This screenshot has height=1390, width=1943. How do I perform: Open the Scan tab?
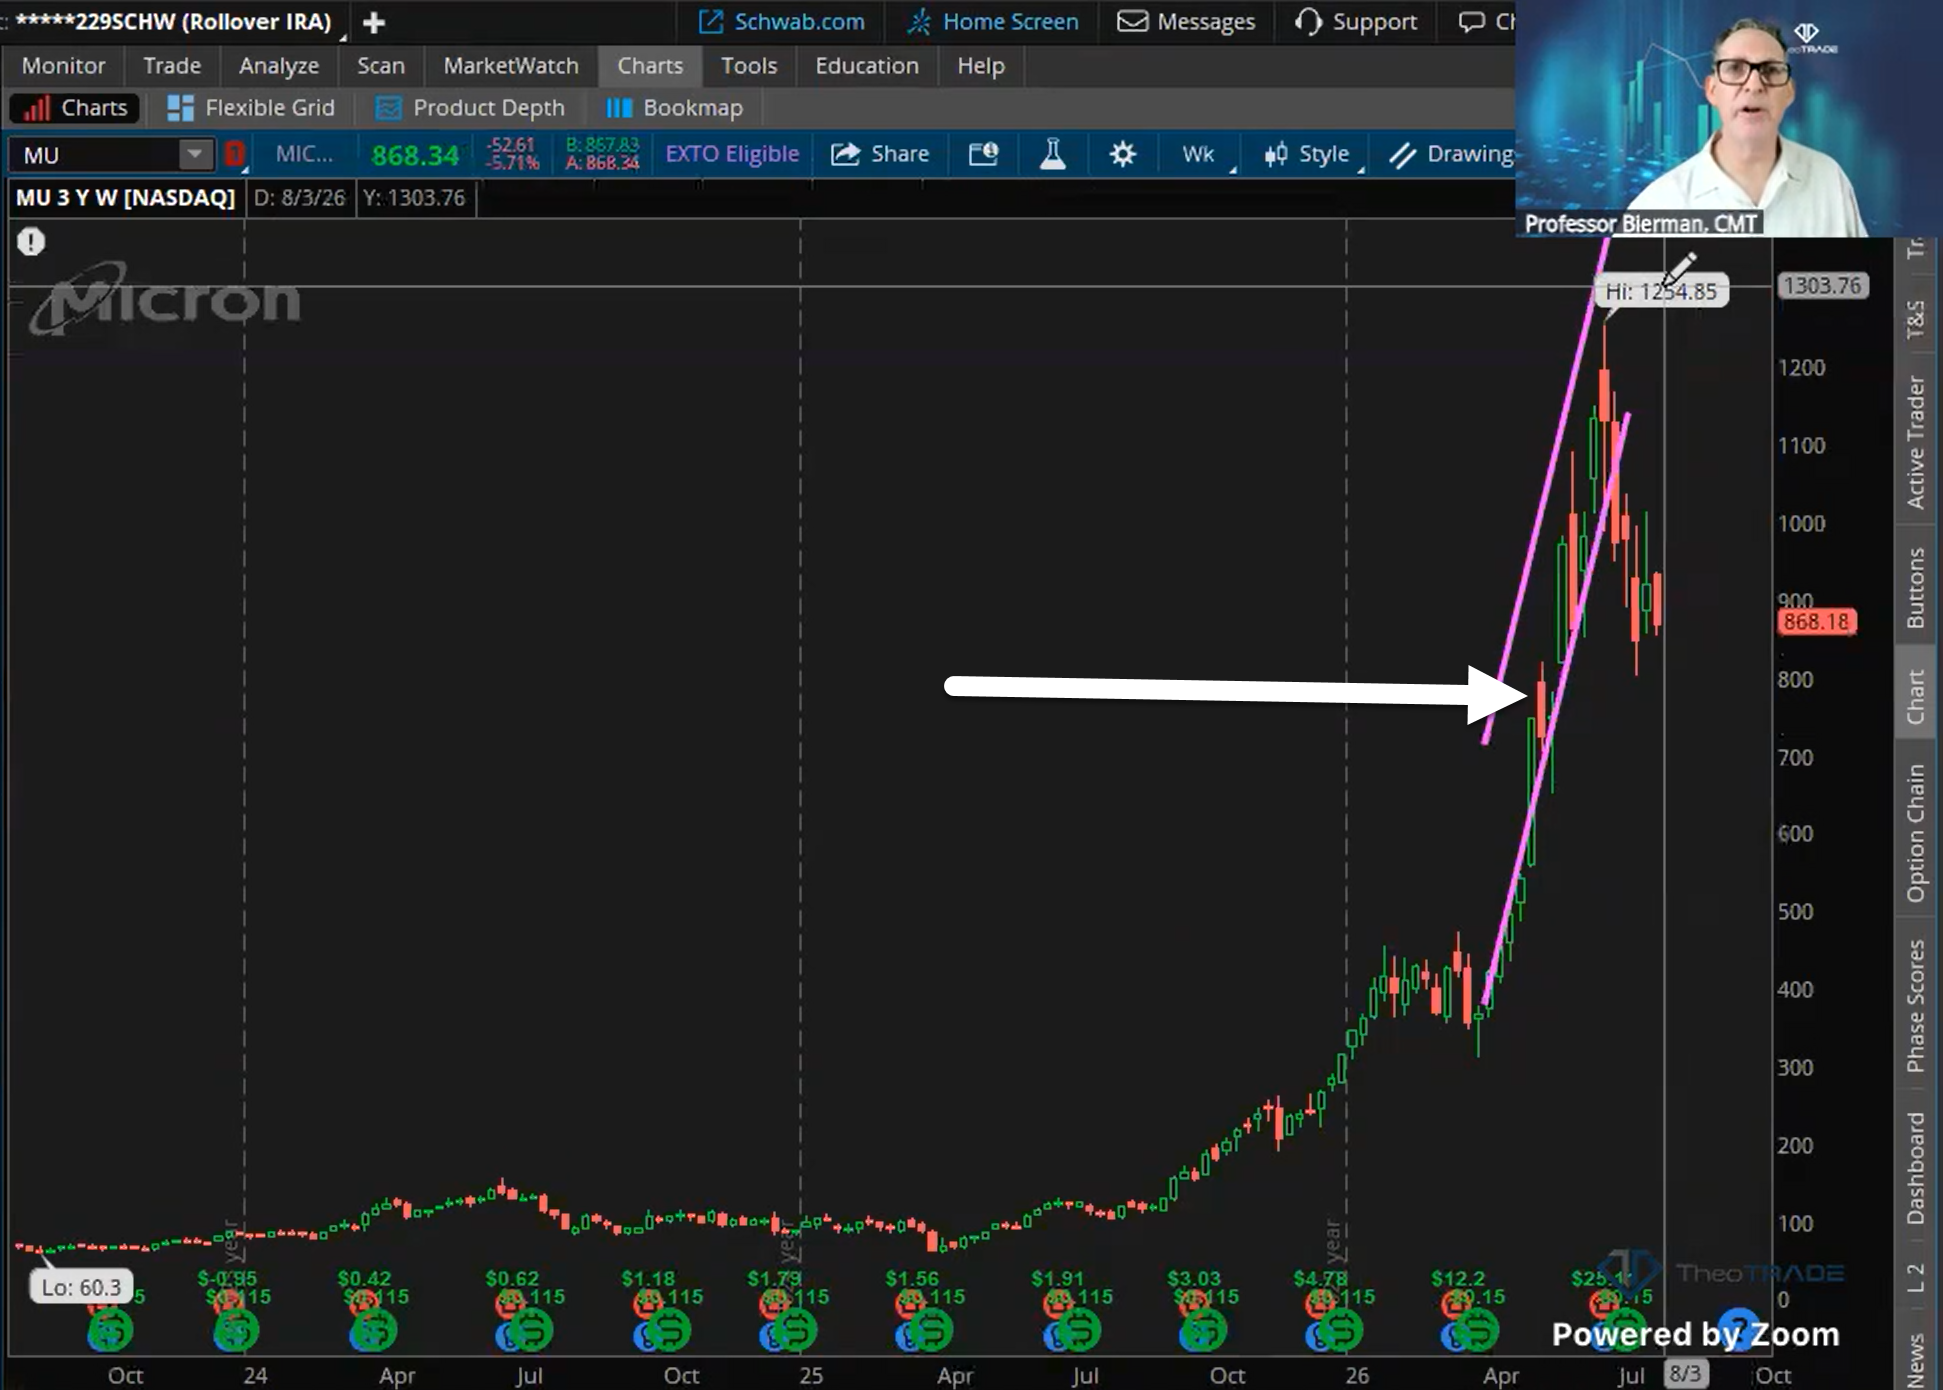click(x=381, y=66)
